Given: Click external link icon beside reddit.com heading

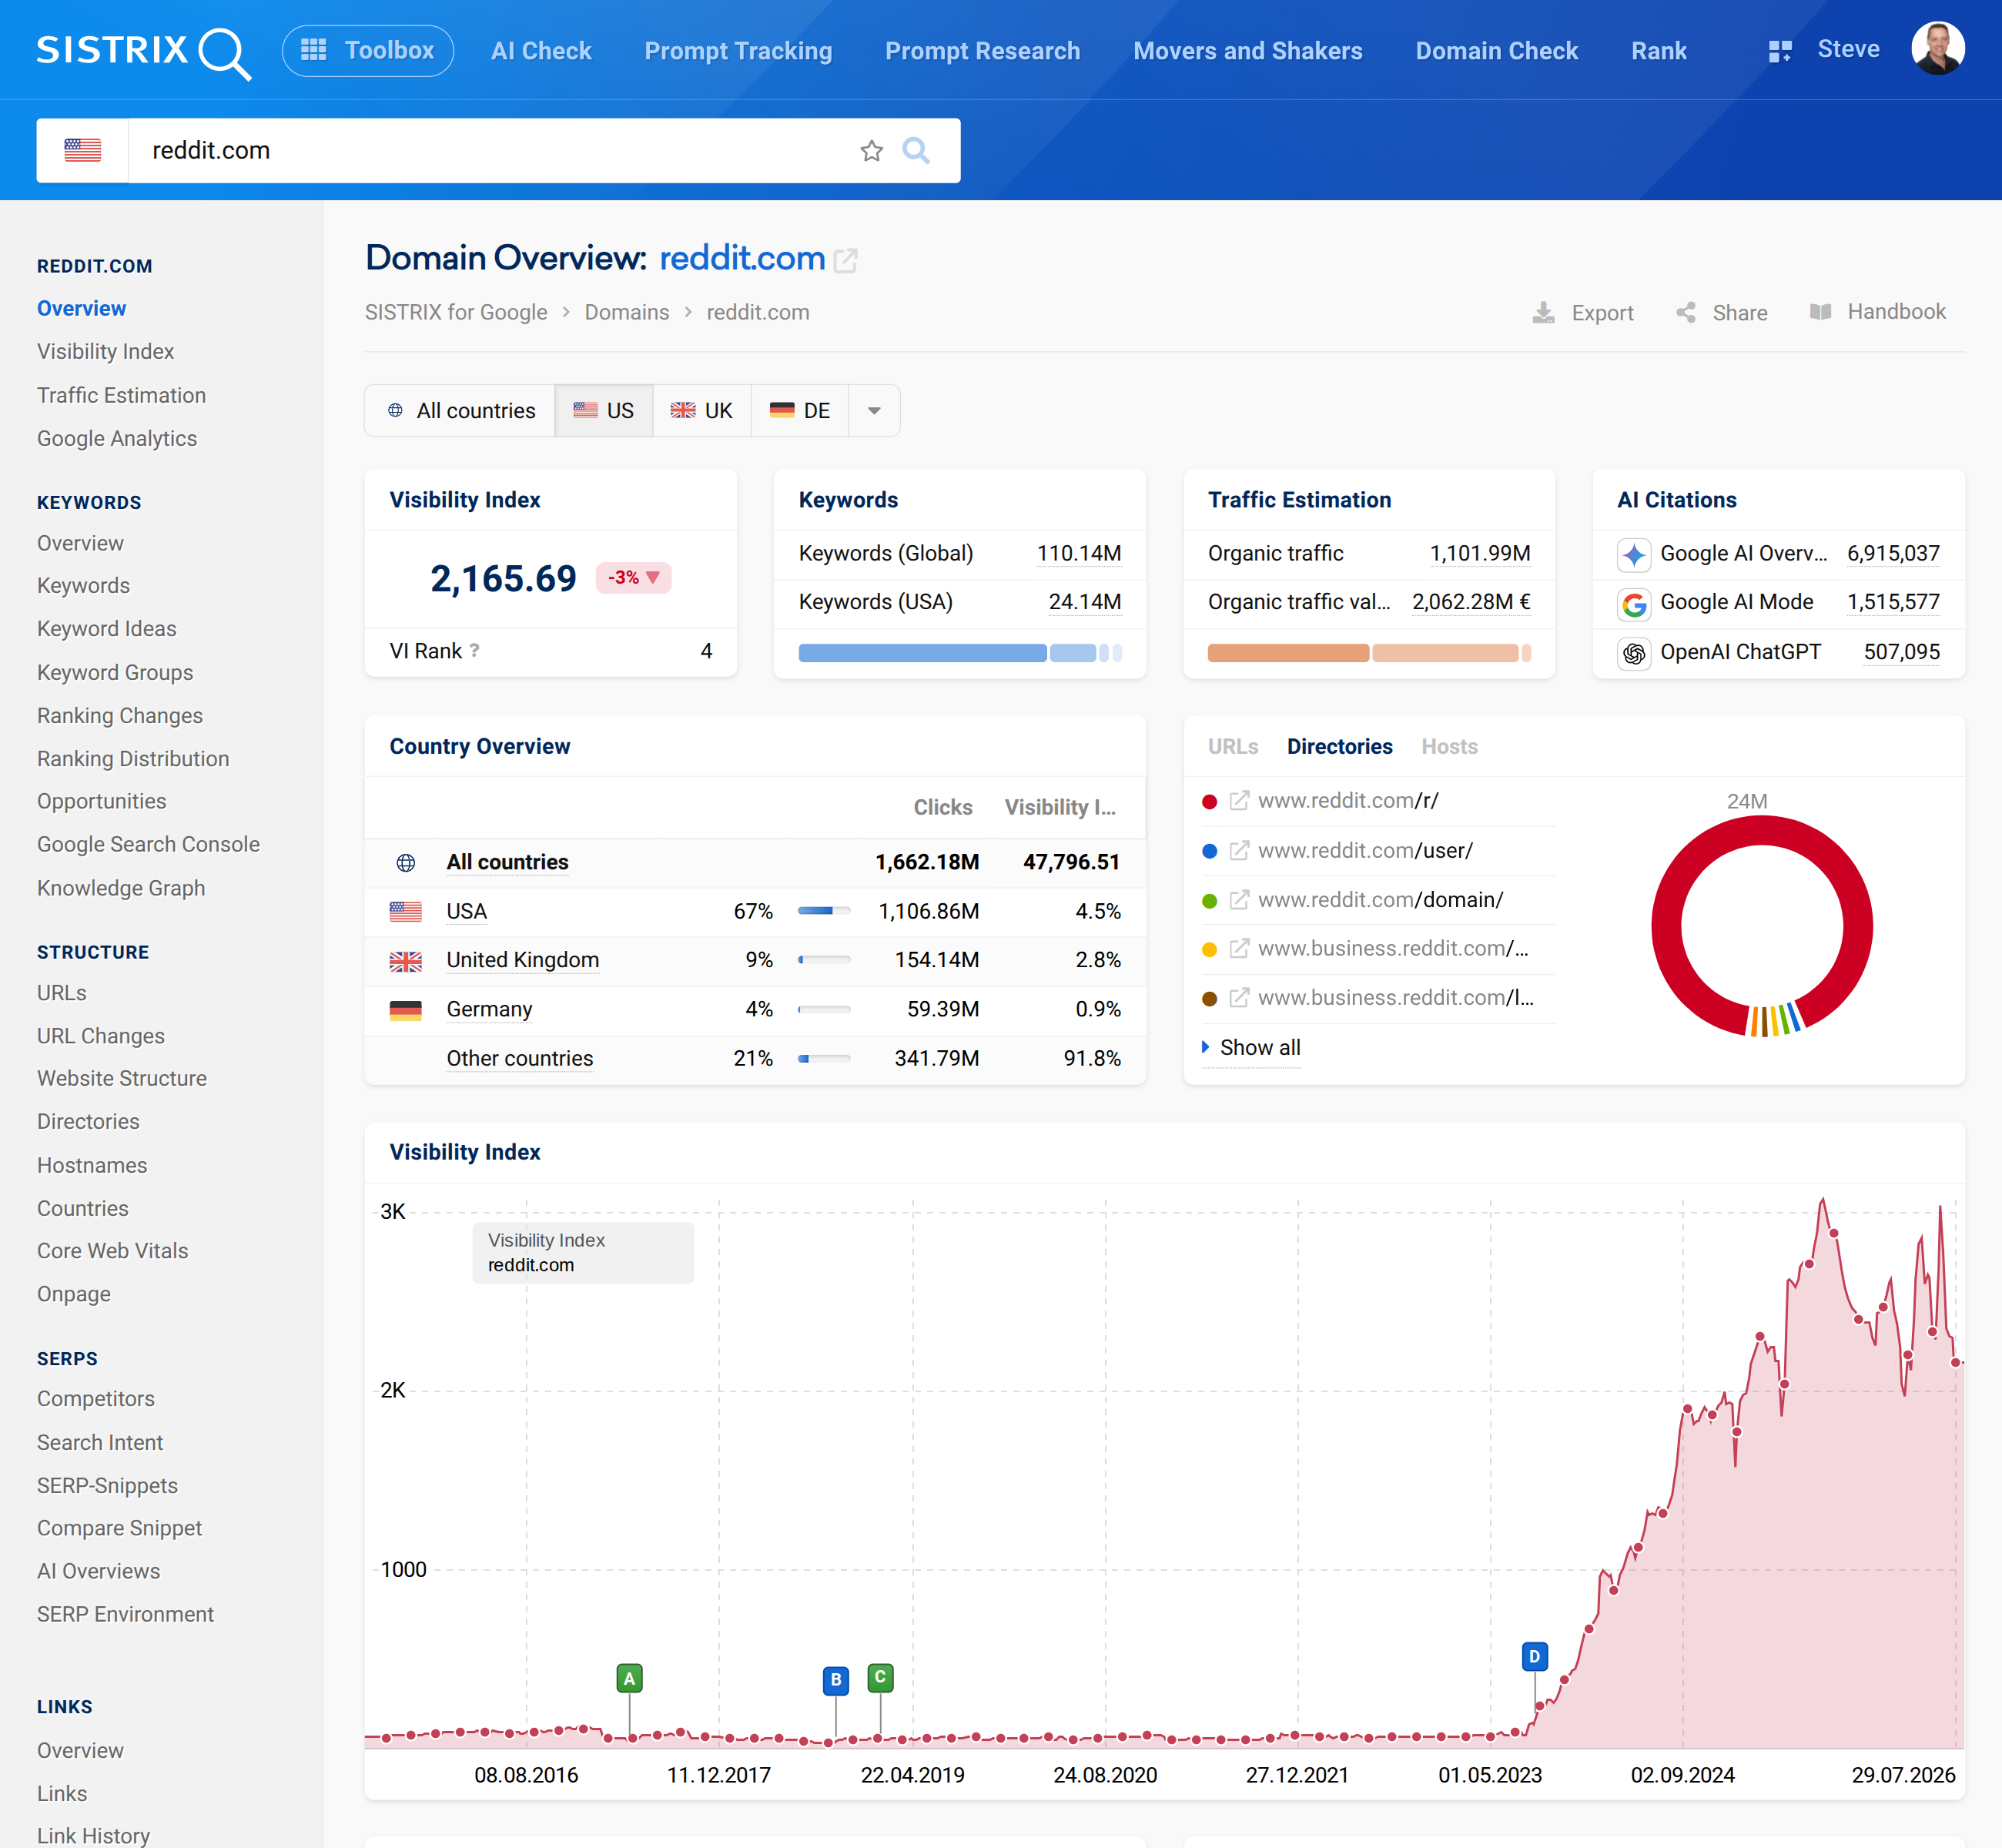Looking at the screenshot, I should pos(846,260).
